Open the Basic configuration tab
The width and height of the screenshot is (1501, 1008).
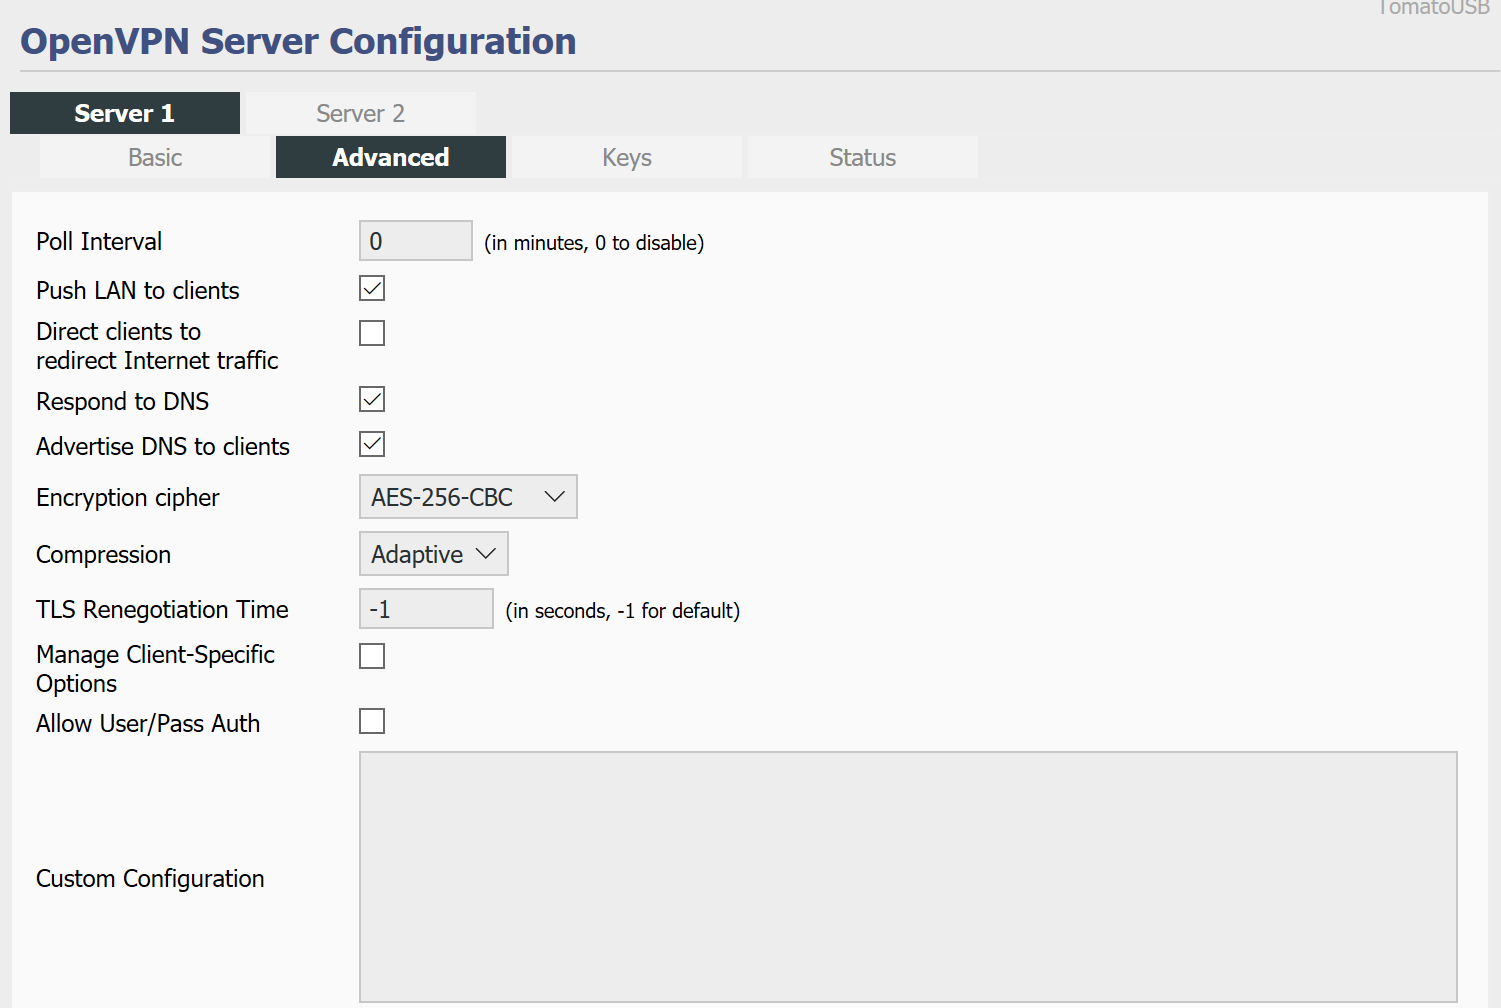click(155, 157)
